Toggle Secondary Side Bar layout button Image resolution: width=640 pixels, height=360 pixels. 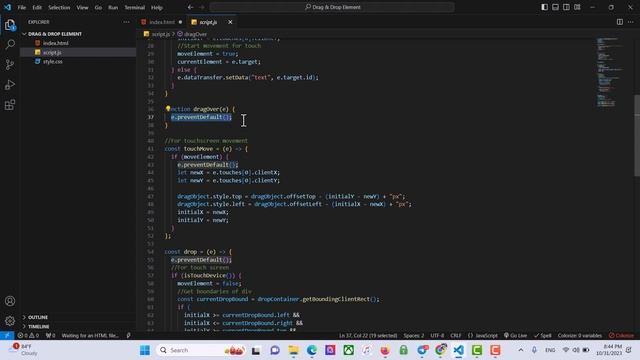click(566, 7)
